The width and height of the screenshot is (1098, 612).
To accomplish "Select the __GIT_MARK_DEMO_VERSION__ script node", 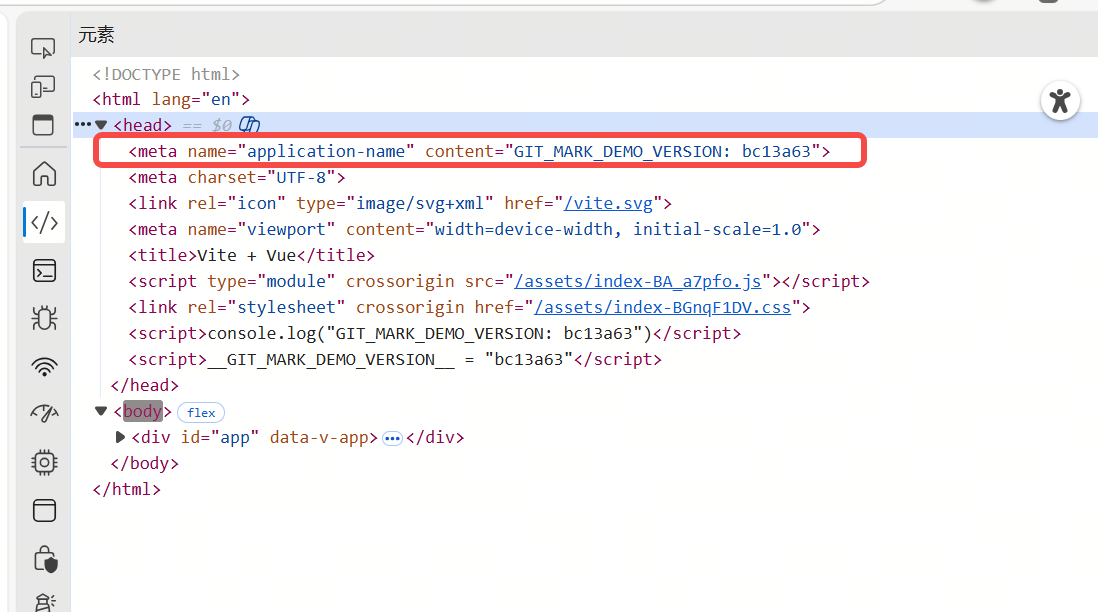I will pos(395,359).
